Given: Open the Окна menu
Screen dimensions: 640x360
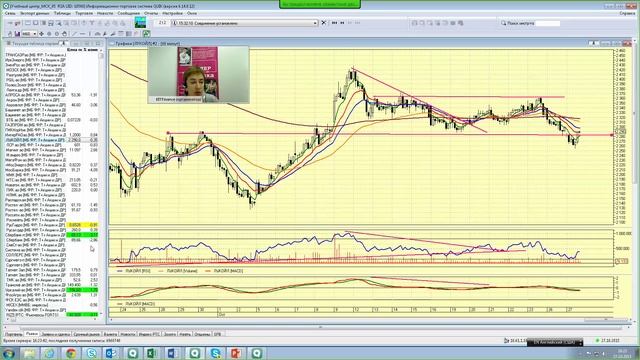Looking at the screenshot, I should tap(192, 13).
